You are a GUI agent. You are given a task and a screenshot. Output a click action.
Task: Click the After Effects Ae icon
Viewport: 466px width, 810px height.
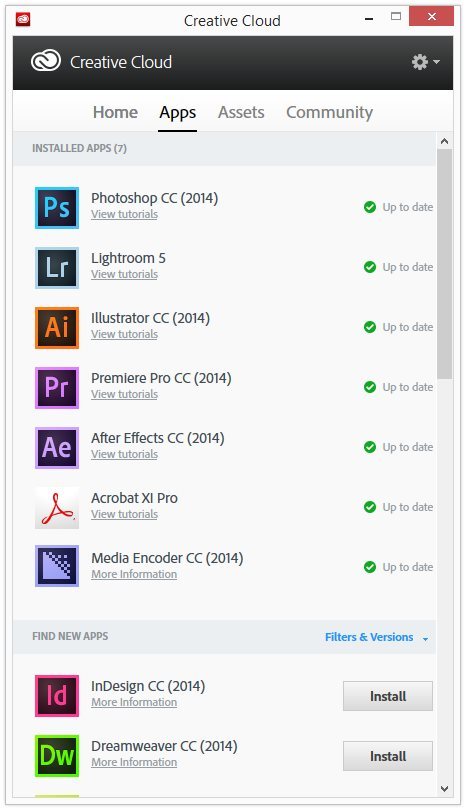(x=57, y=447)
